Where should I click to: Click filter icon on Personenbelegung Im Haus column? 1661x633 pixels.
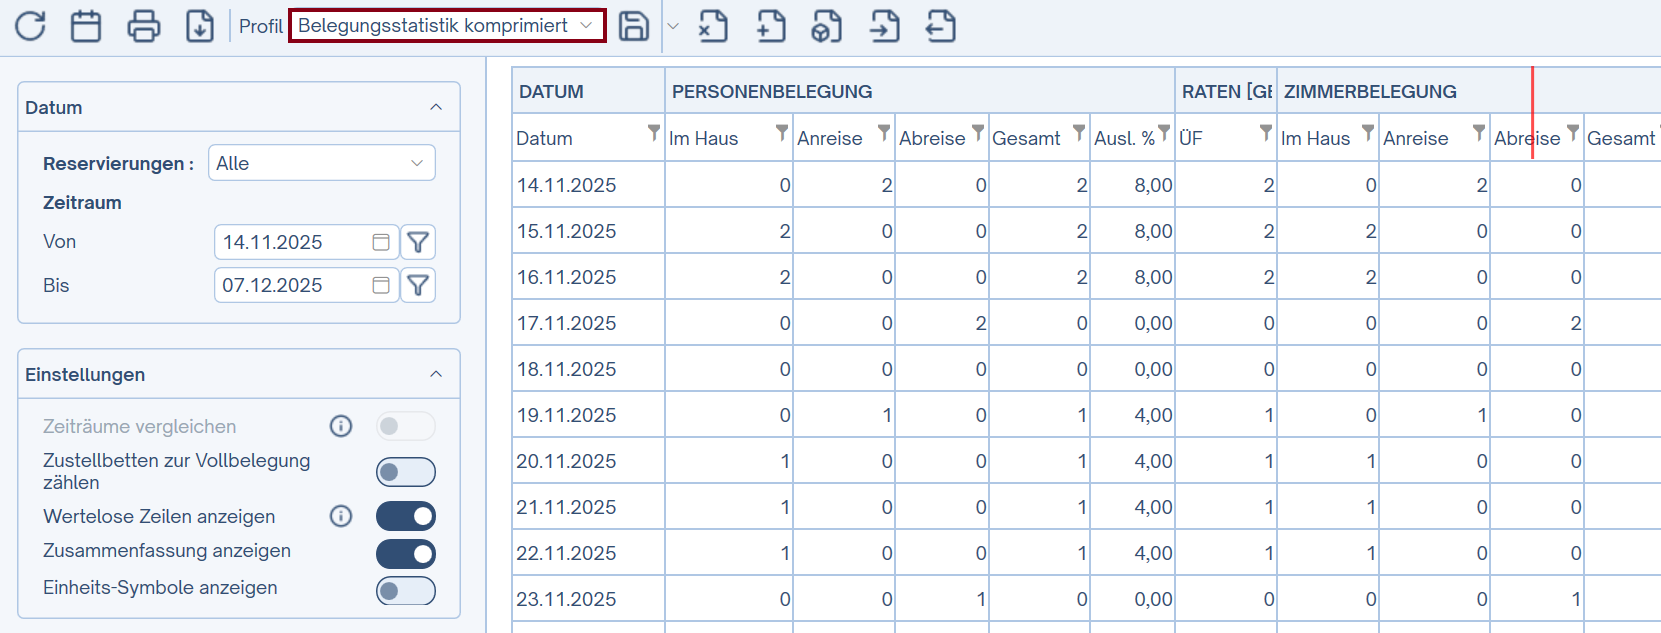[x=782, y=132]
